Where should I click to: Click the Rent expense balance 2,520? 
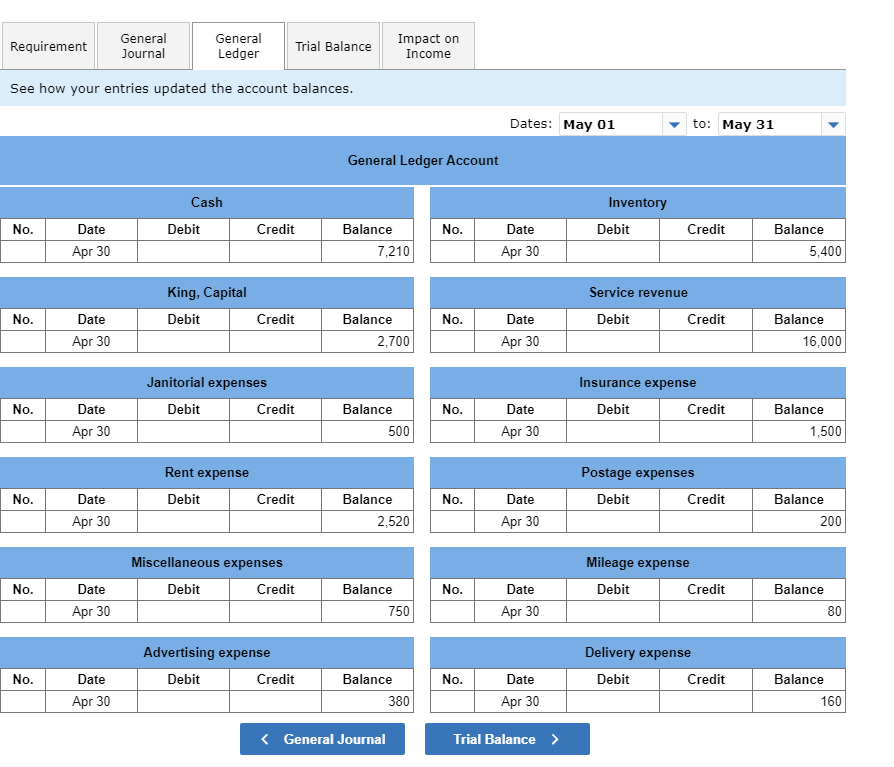(x=367, y=522)
